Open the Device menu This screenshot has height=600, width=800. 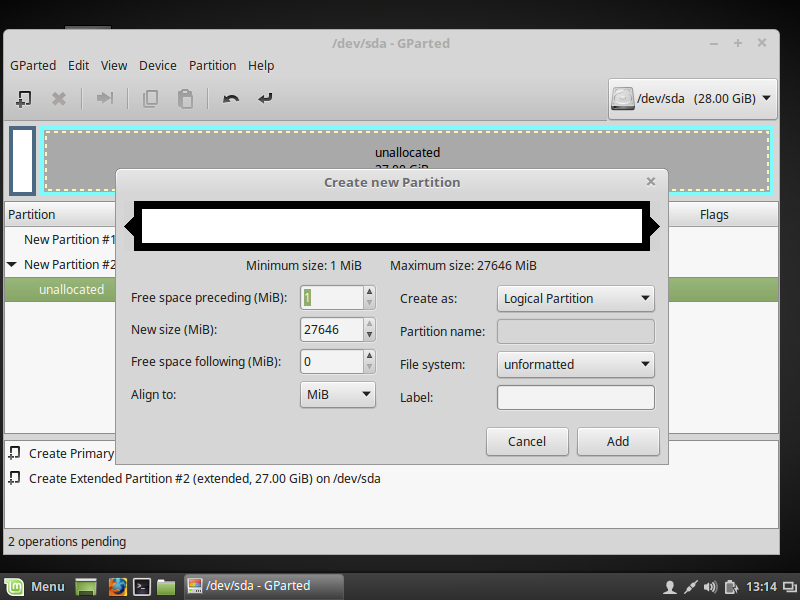tap(158, 66)
